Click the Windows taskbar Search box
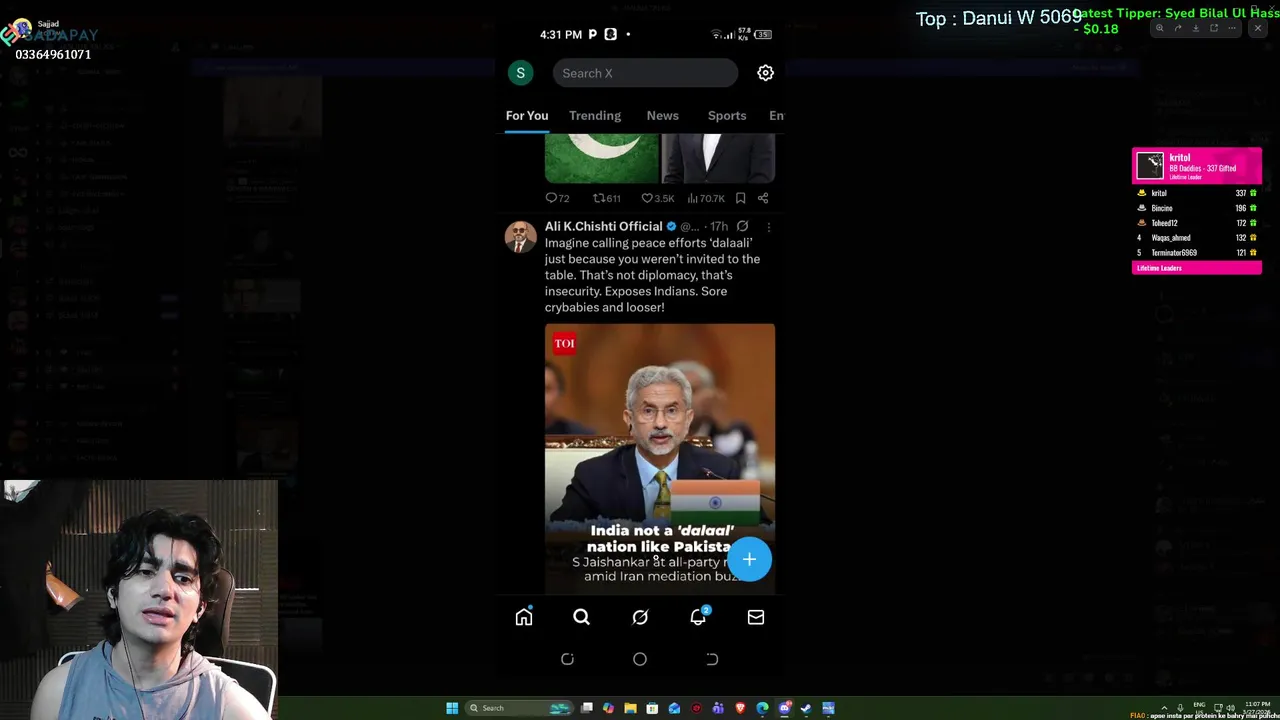This screenshot has height=720, width=1280. (x=519, y=708)
